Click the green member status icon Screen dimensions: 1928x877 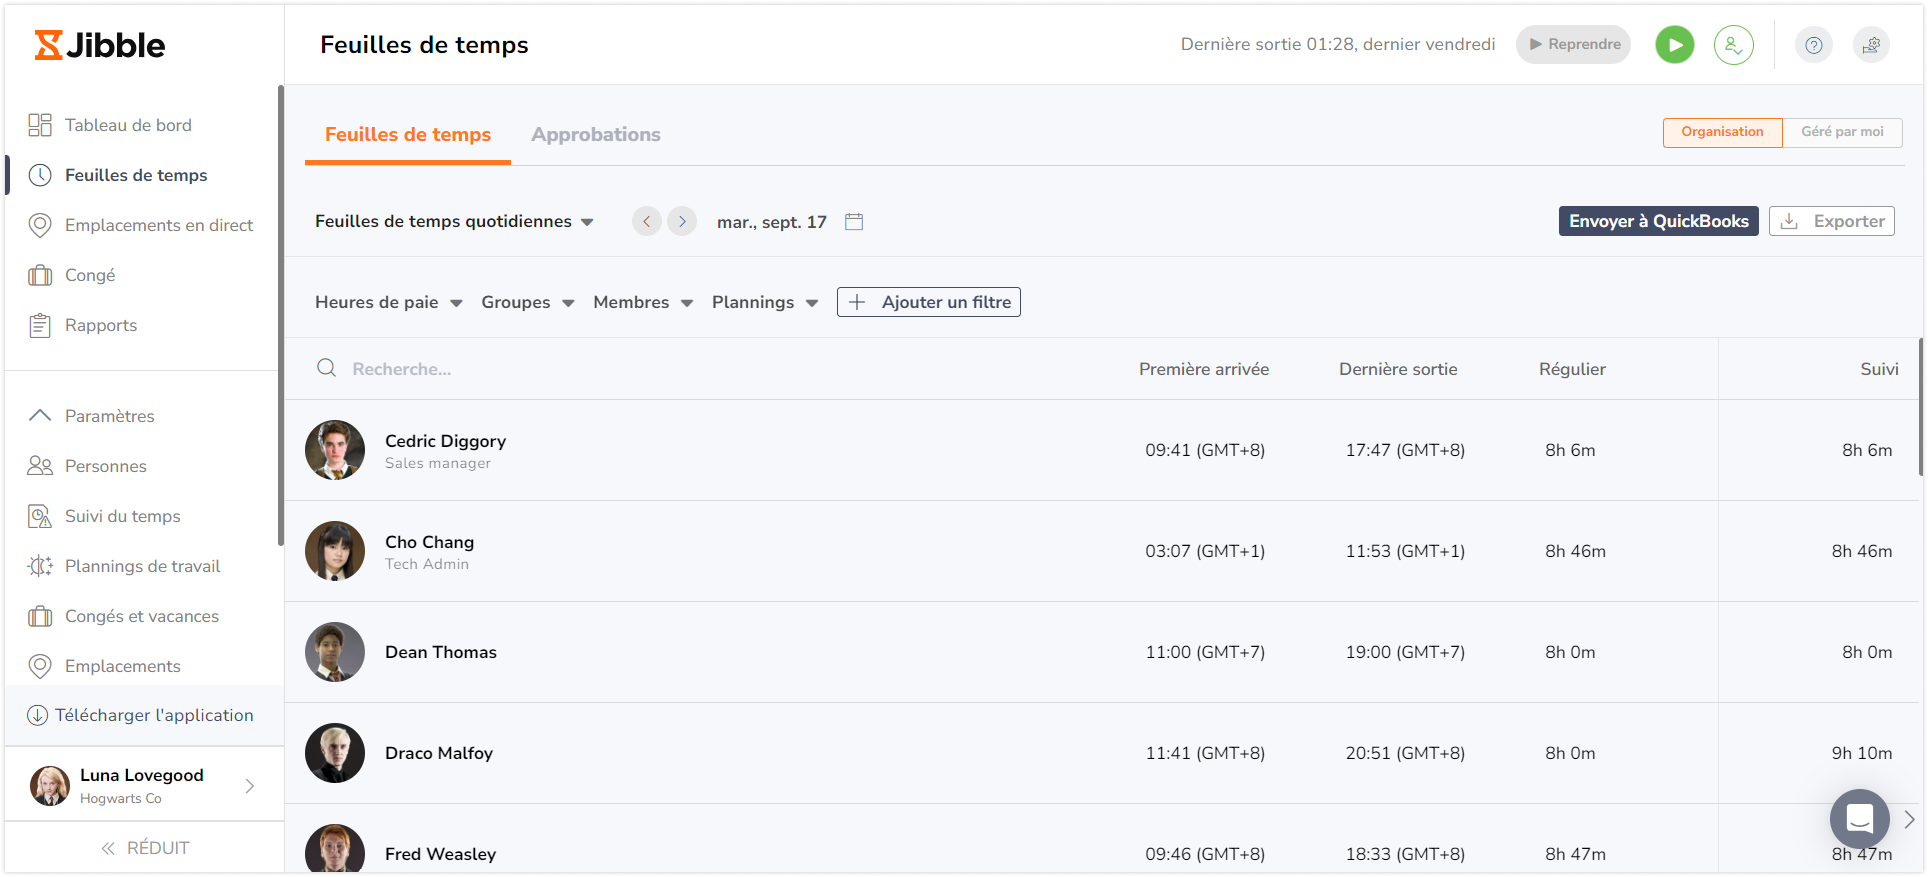pyautogui.click(x=1734, y=45)
